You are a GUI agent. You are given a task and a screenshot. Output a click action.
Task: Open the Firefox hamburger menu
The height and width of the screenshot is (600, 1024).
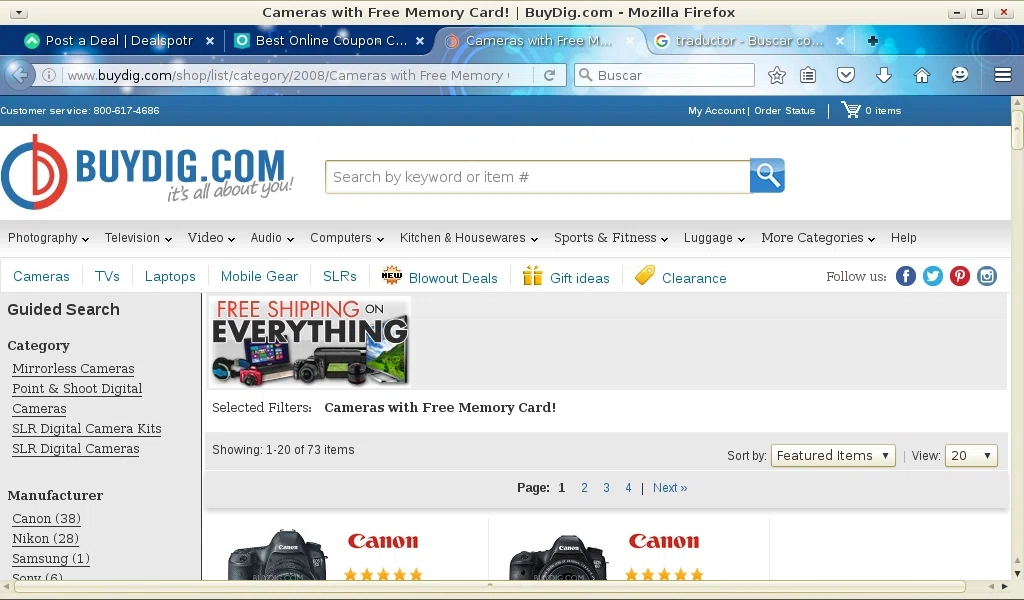[1003, 75]
